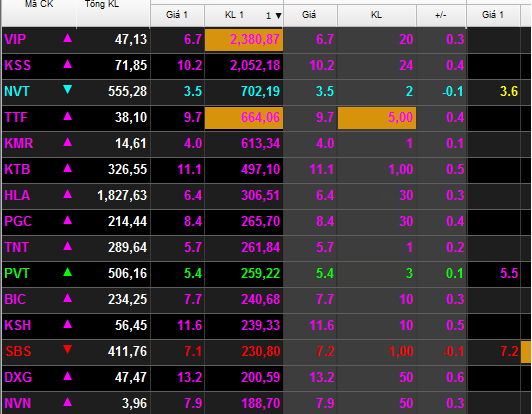
Task: Click the up arrow icon beside VIP
Action: (68, 38)
